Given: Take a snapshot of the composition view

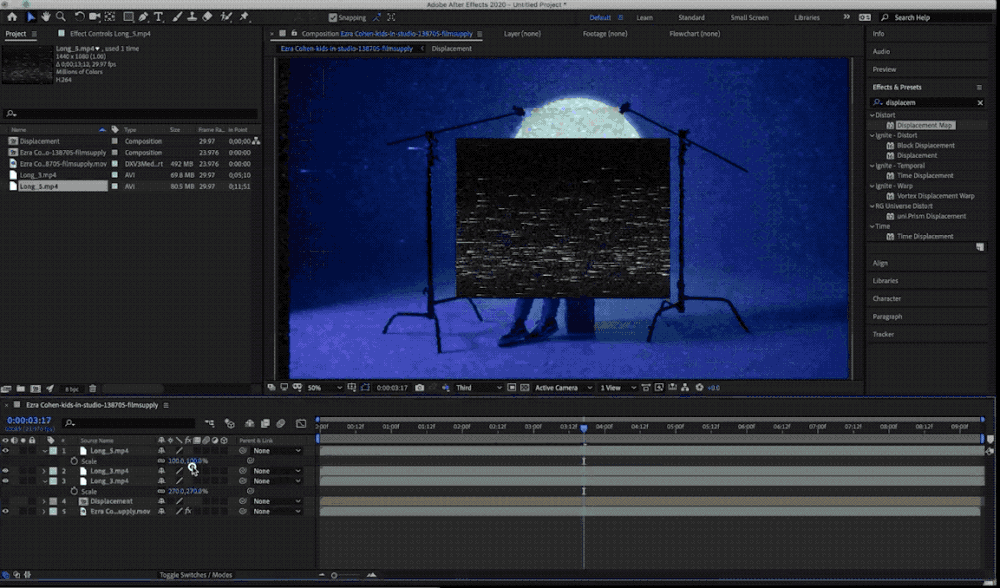Looking at the screenshot, I should click(420, 388).
